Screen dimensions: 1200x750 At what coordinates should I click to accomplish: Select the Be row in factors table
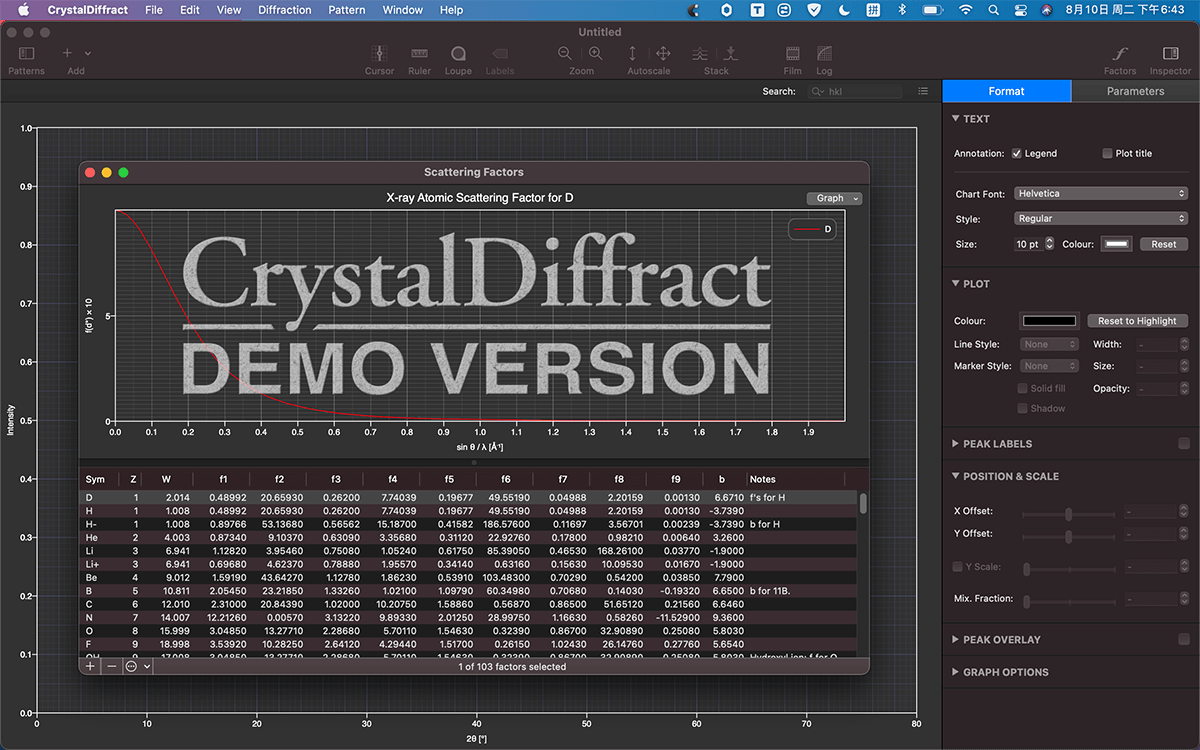click(x=468, y=577)
